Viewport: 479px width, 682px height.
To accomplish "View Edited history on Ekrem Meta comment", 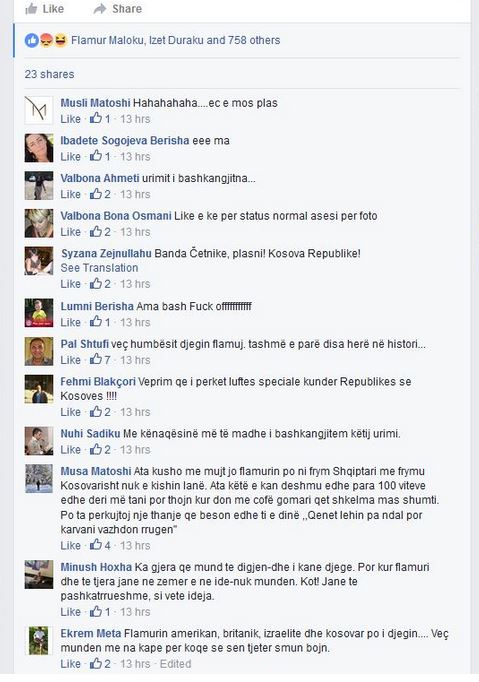I will pyautogui.click(x=175, y=664).
